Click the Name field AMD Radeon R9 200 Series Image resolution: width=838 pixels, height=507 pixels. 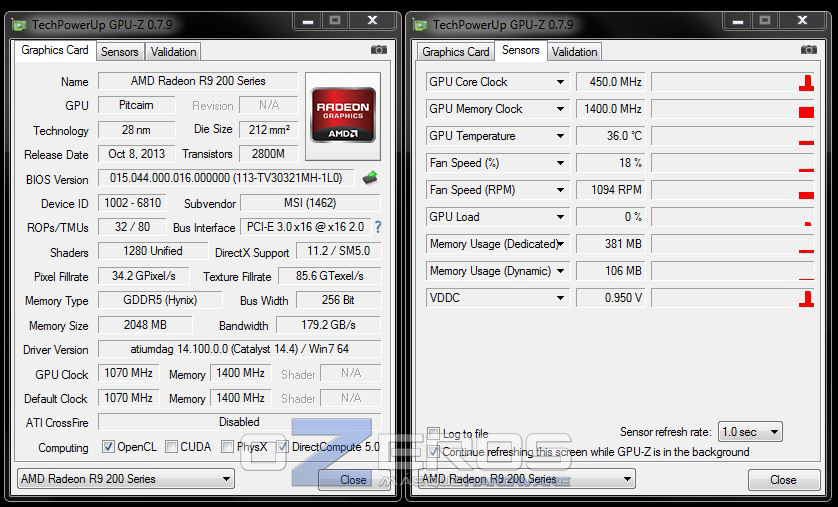coord(198,81)
